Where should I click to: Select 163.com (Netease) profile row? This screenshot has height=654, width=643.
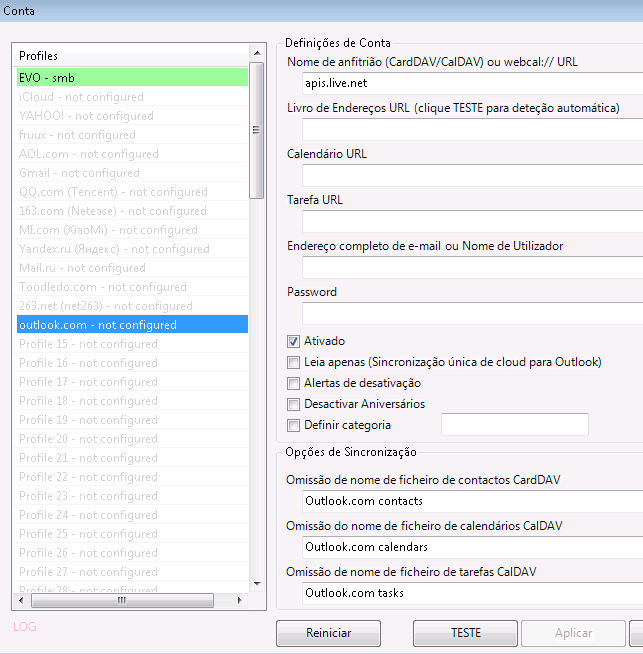[132, 211]
